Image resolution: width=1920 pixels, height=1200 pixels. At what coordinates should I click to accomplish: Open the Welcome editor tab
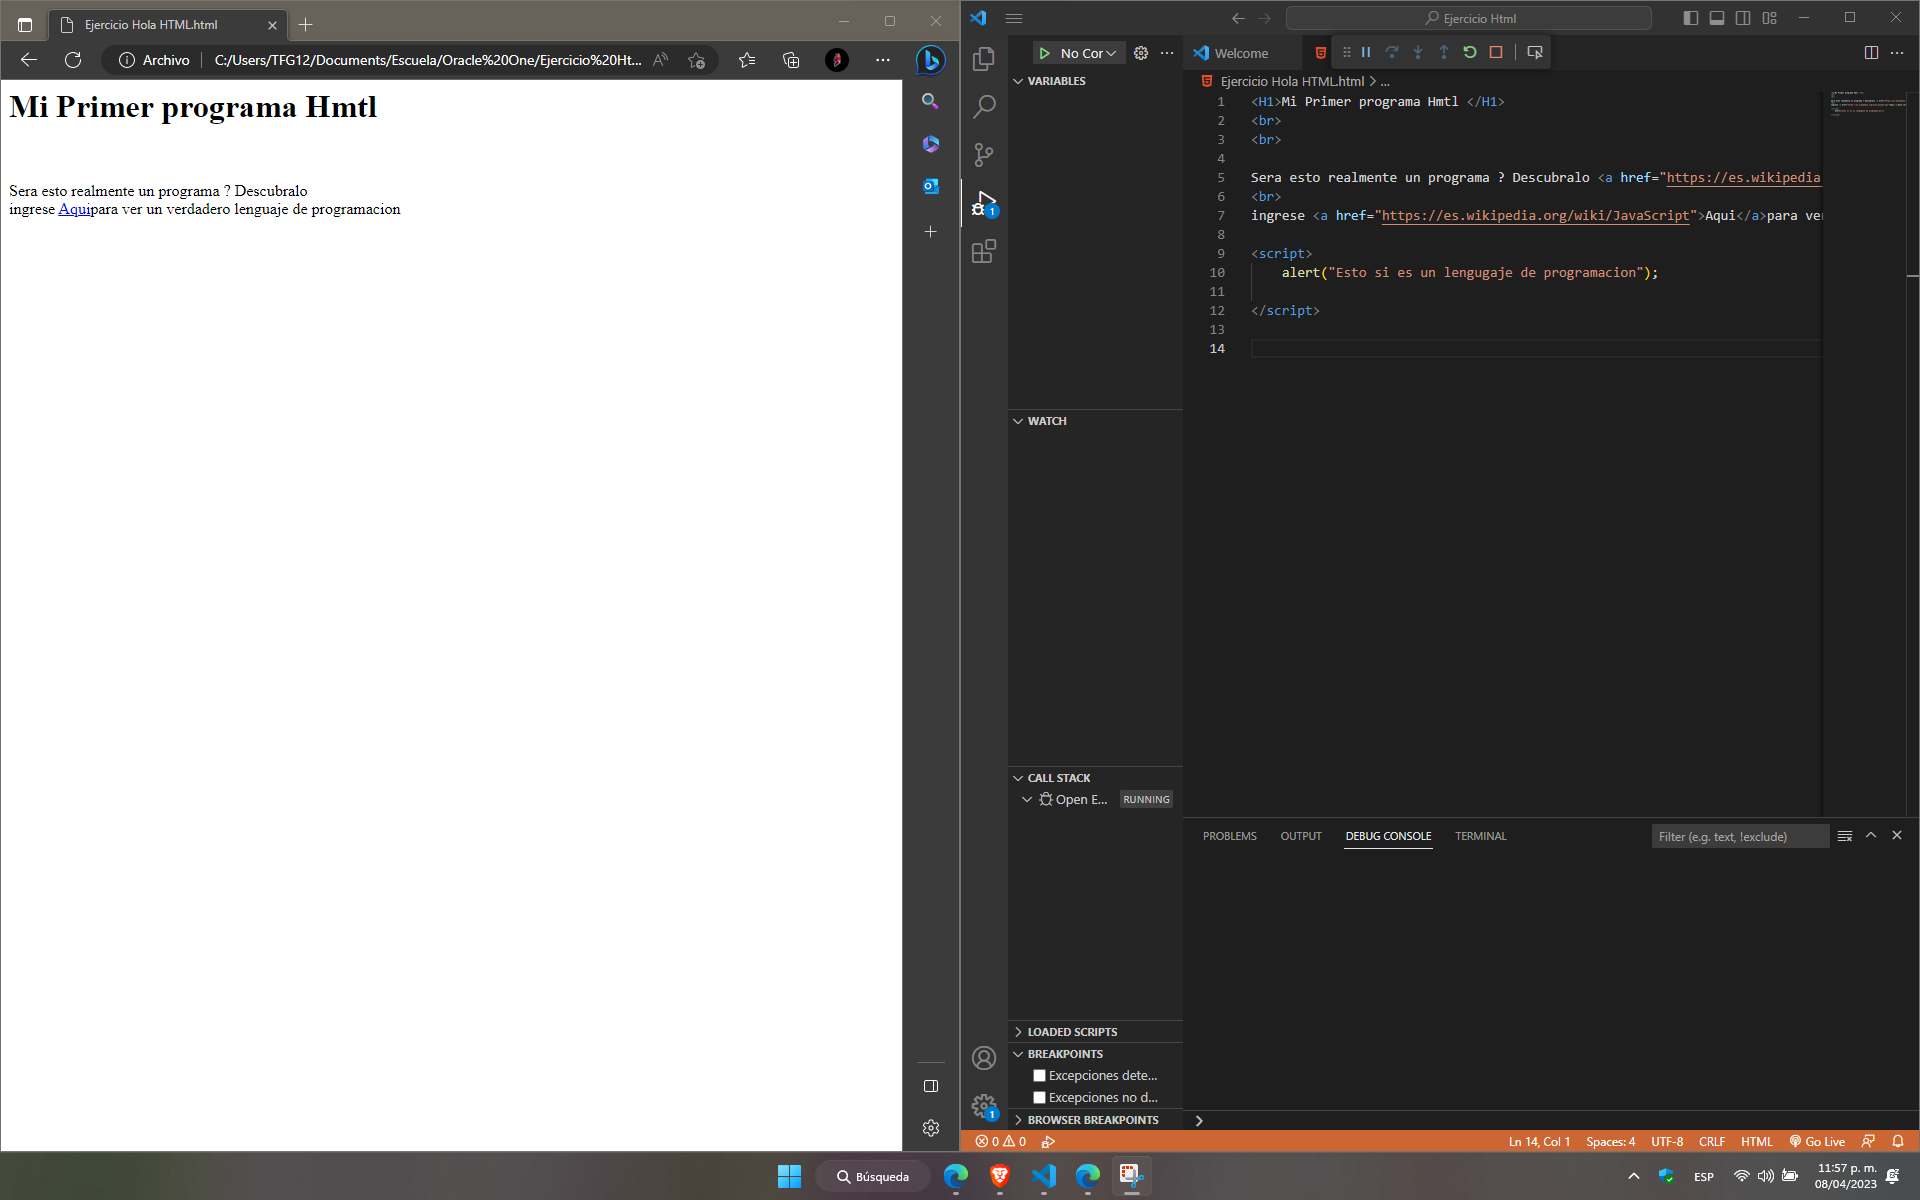(1241, 53)
